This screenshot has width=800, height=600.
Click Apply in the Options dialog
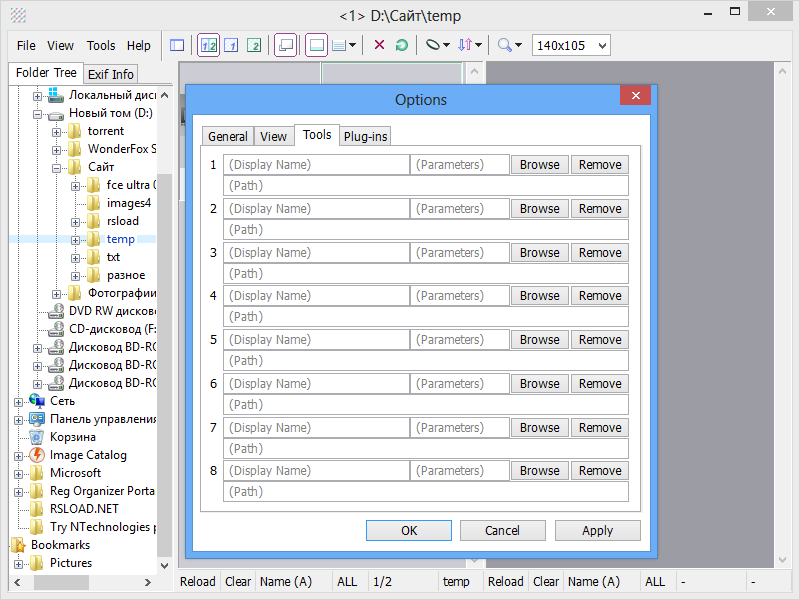coord(597,531)
